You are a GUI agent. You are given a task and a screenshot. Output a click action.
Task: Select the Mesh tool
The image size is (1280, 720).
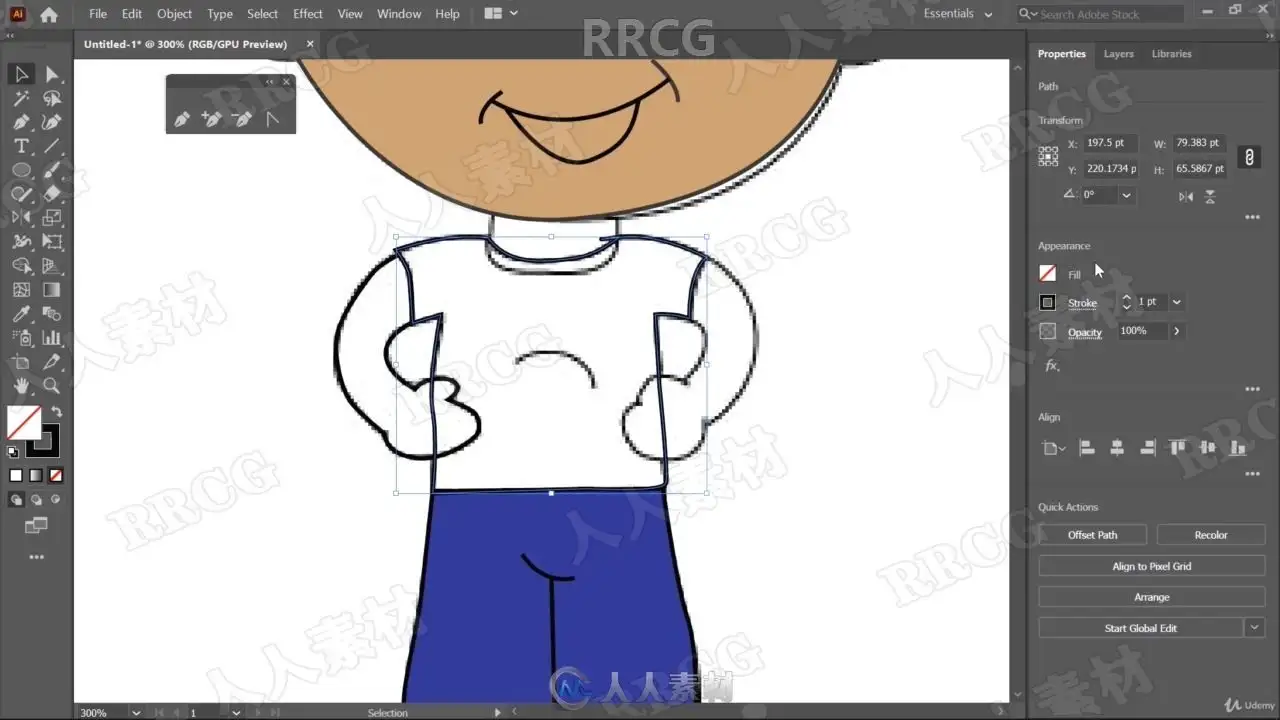click(x=21, y=290)
